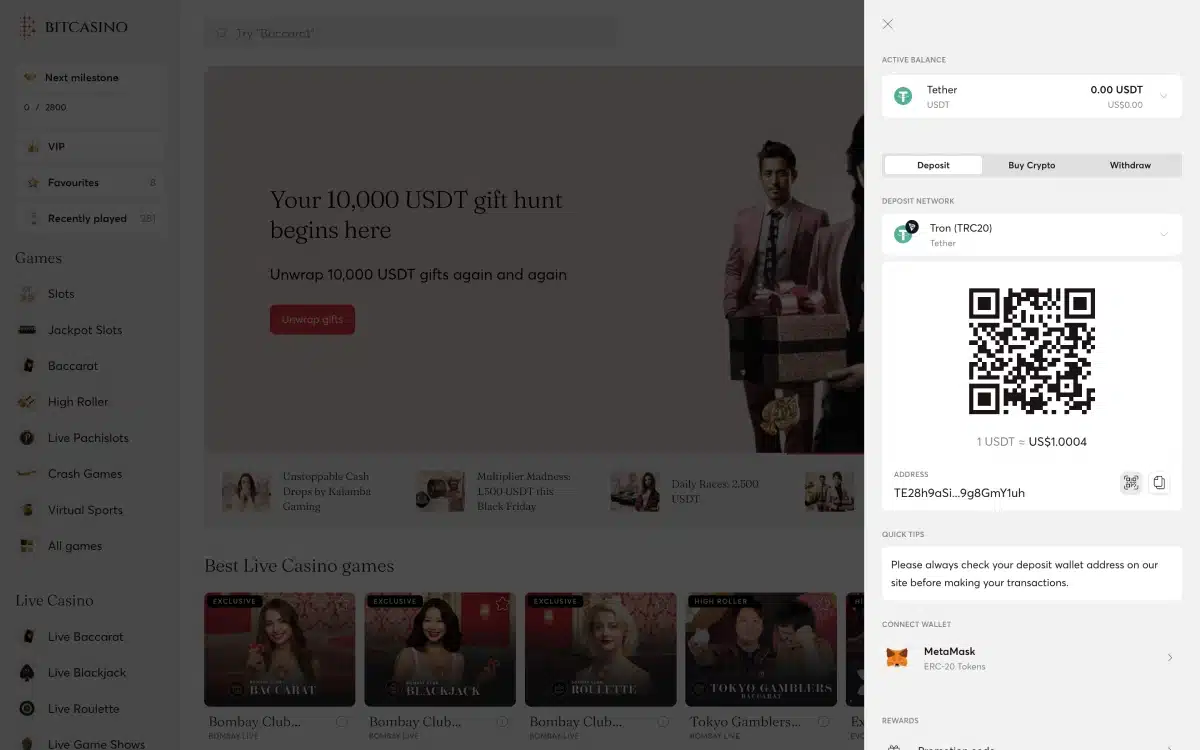
Task: Open Tokyo Gamblers Baccarat game thumbnail
Action: pos(761,650)
